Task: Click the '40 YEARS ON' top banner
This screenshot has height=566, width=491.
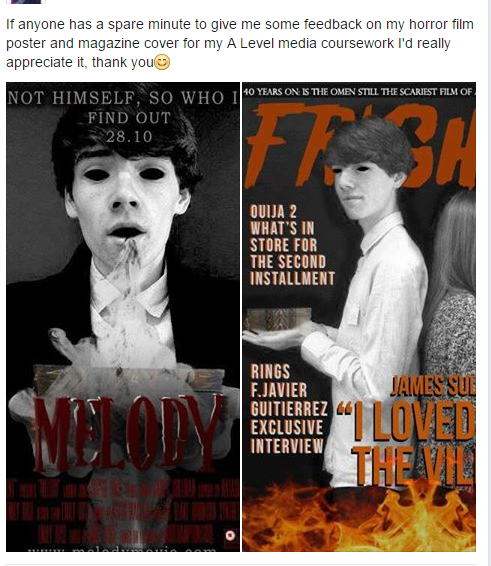Action: click(359, 92)
